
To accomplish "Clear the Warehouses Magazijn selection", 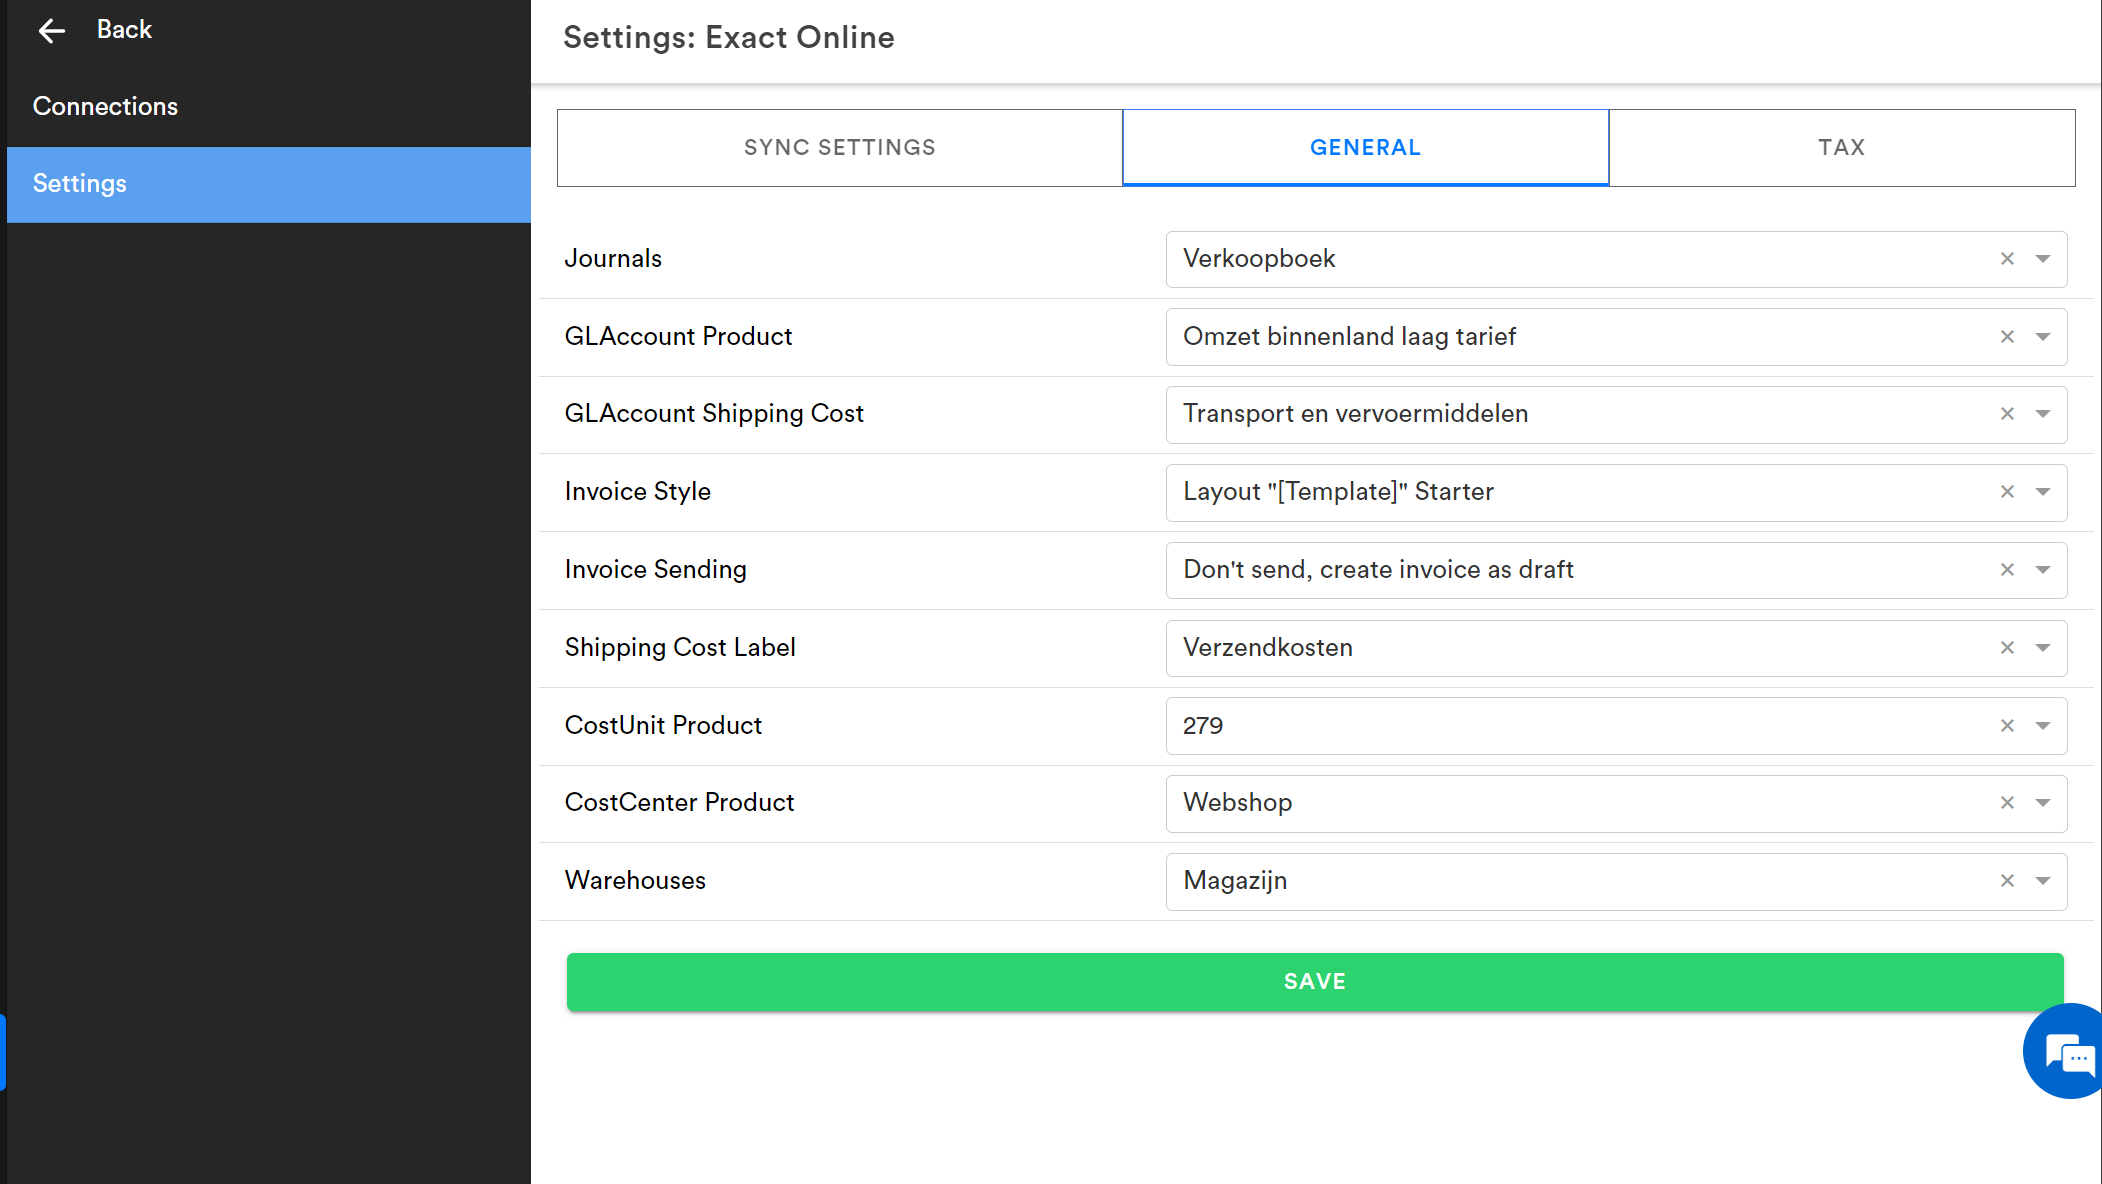I will [x=2007, y=881].
